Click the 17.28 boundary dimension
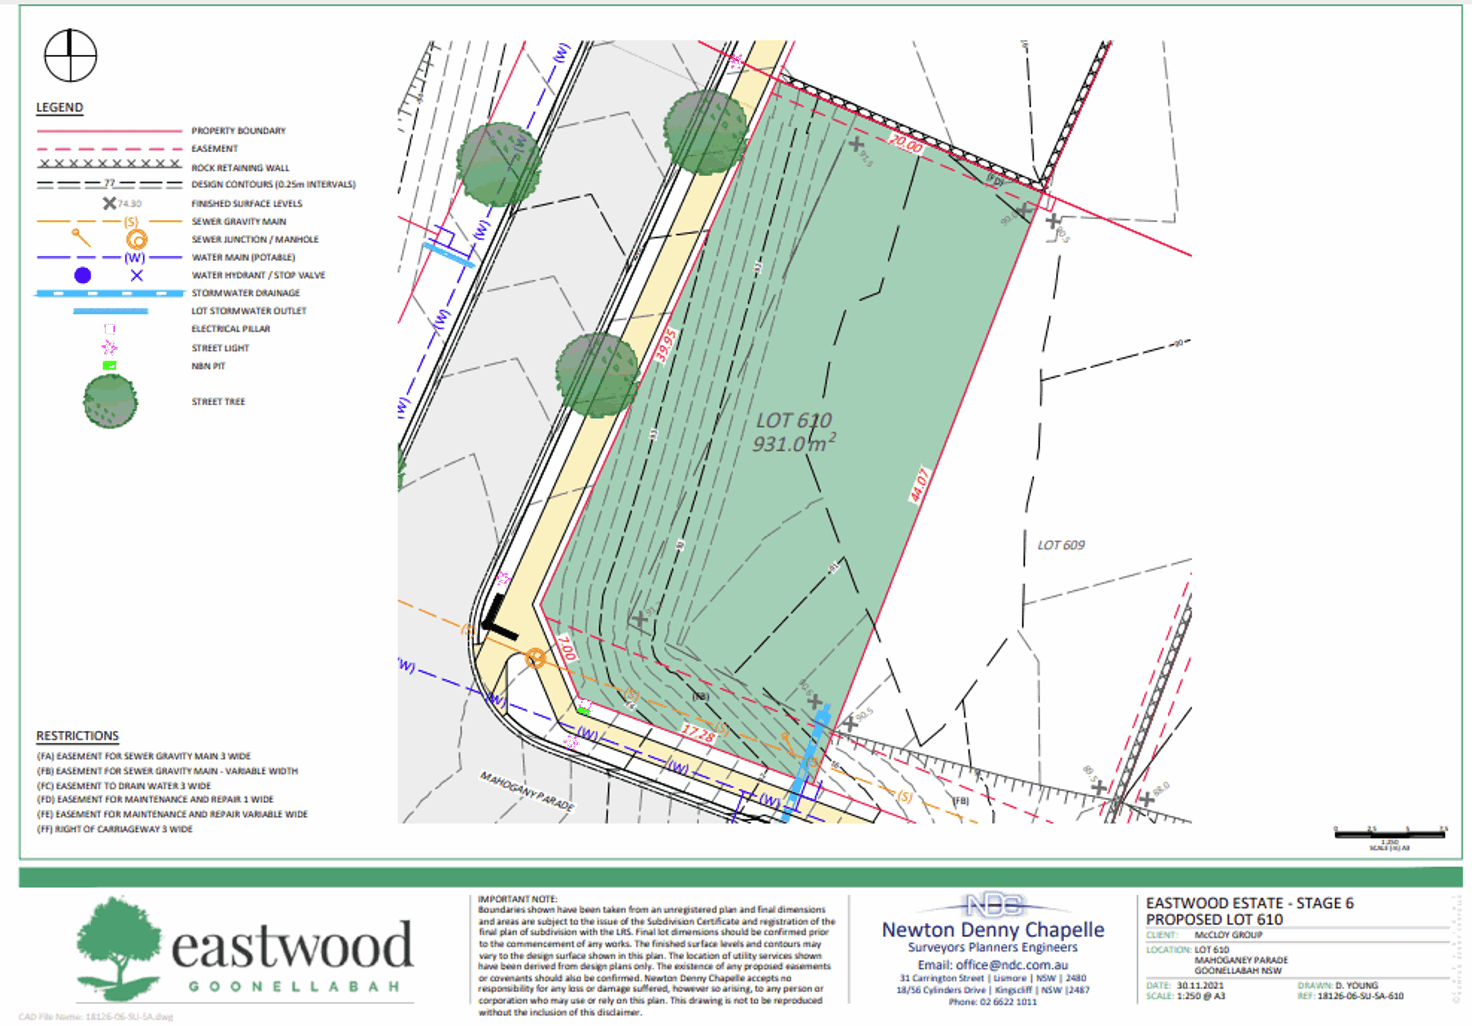The image size is (1472, 1026). point(699,734)
